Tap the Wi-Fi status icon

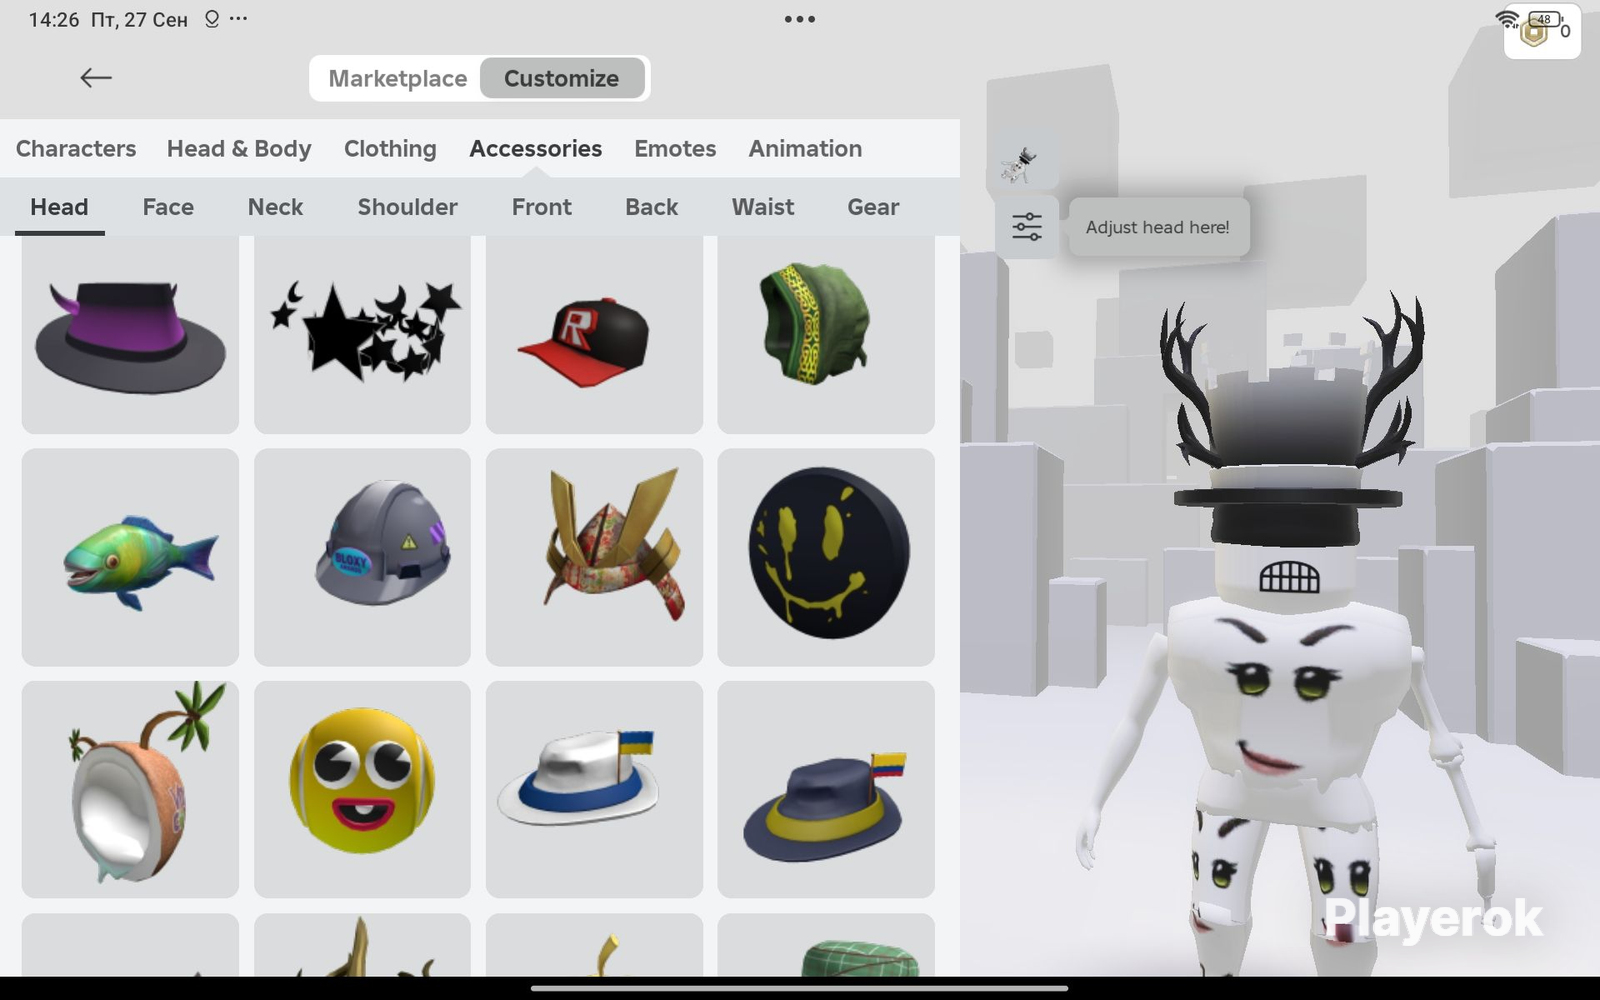[x=1507, y=19]
